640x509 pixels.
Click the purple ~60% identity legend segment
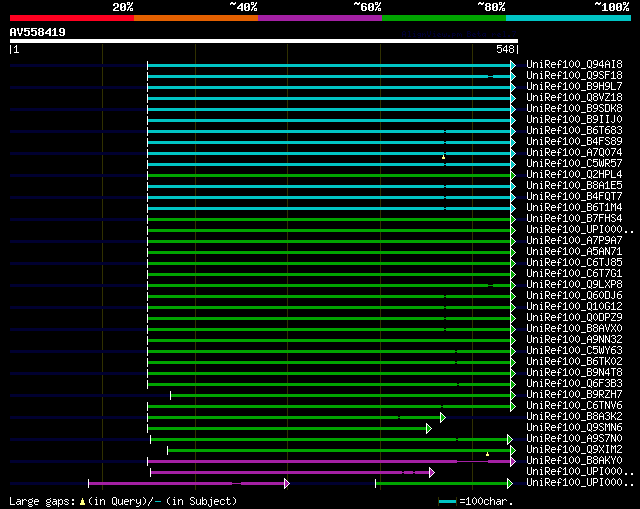click(x=319, y=18)
